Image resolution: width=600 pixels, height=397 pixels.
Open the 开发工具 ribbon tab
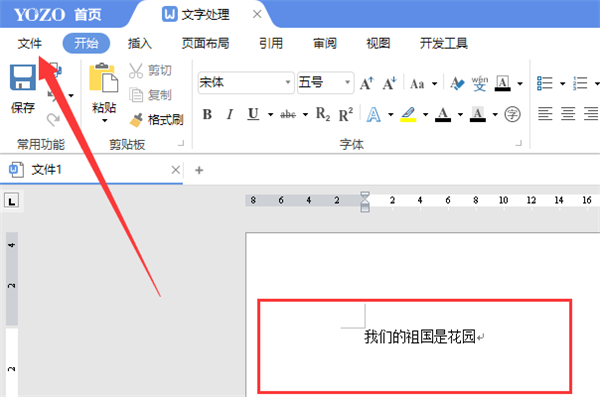coord(444,43)
